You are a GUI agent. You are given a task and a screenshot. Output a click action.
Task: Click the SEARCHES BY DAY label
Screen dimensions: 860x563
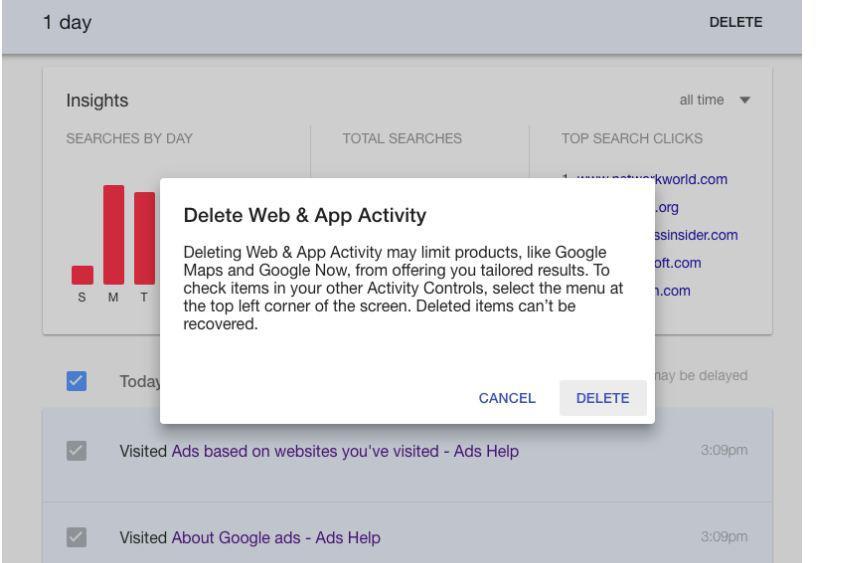point(129,138)
